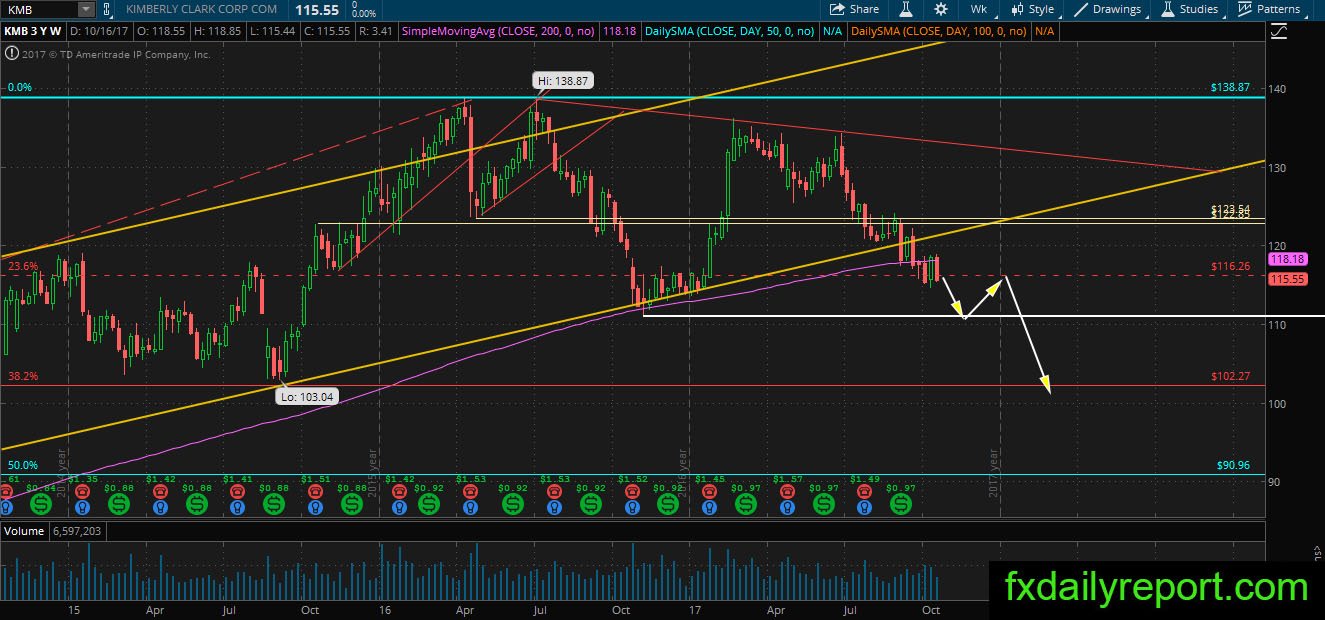Click the dividend icon right of $1.52 earnings
This screenshot has width=1325, height=620.
tap(668, 504)
